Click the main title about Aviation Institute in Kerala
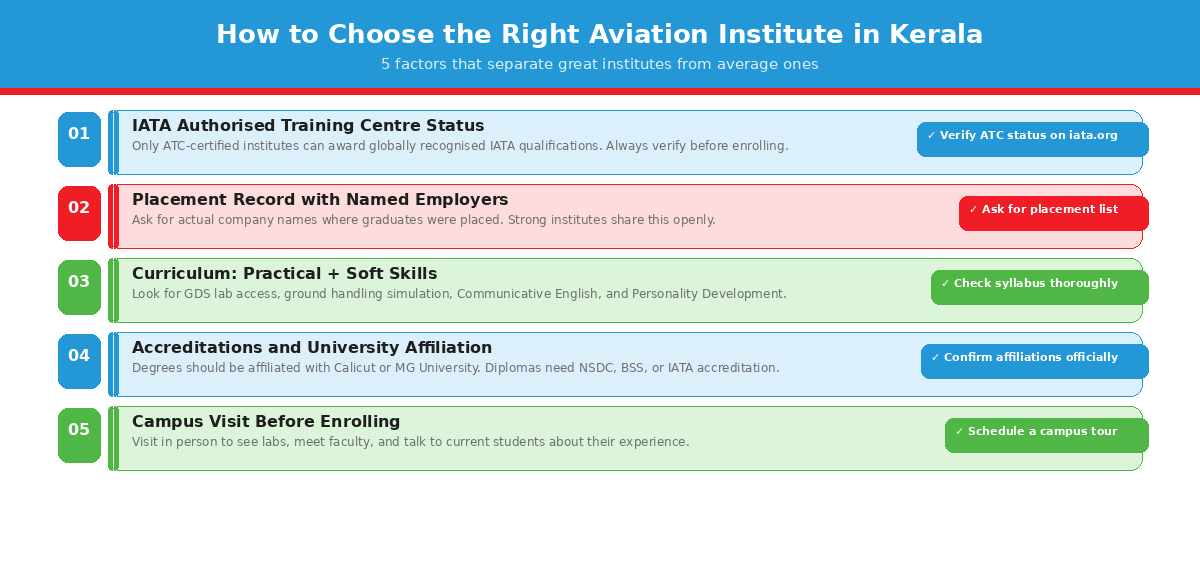This screenshot has height=570, width=1200. [x=599, y=35]
